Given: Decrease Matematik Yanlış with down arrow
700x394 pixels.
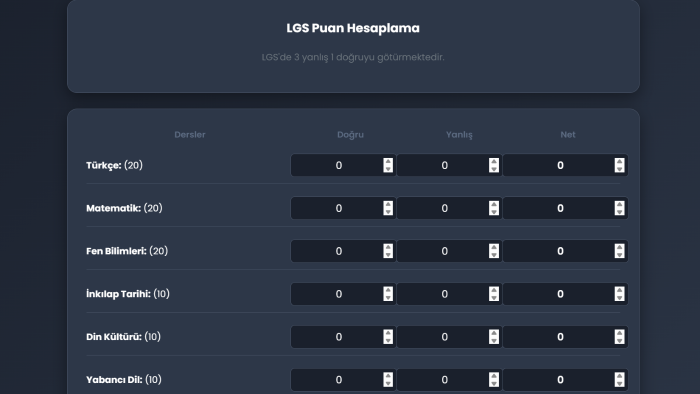Looking at the screenshot, I should coord(494,212).
